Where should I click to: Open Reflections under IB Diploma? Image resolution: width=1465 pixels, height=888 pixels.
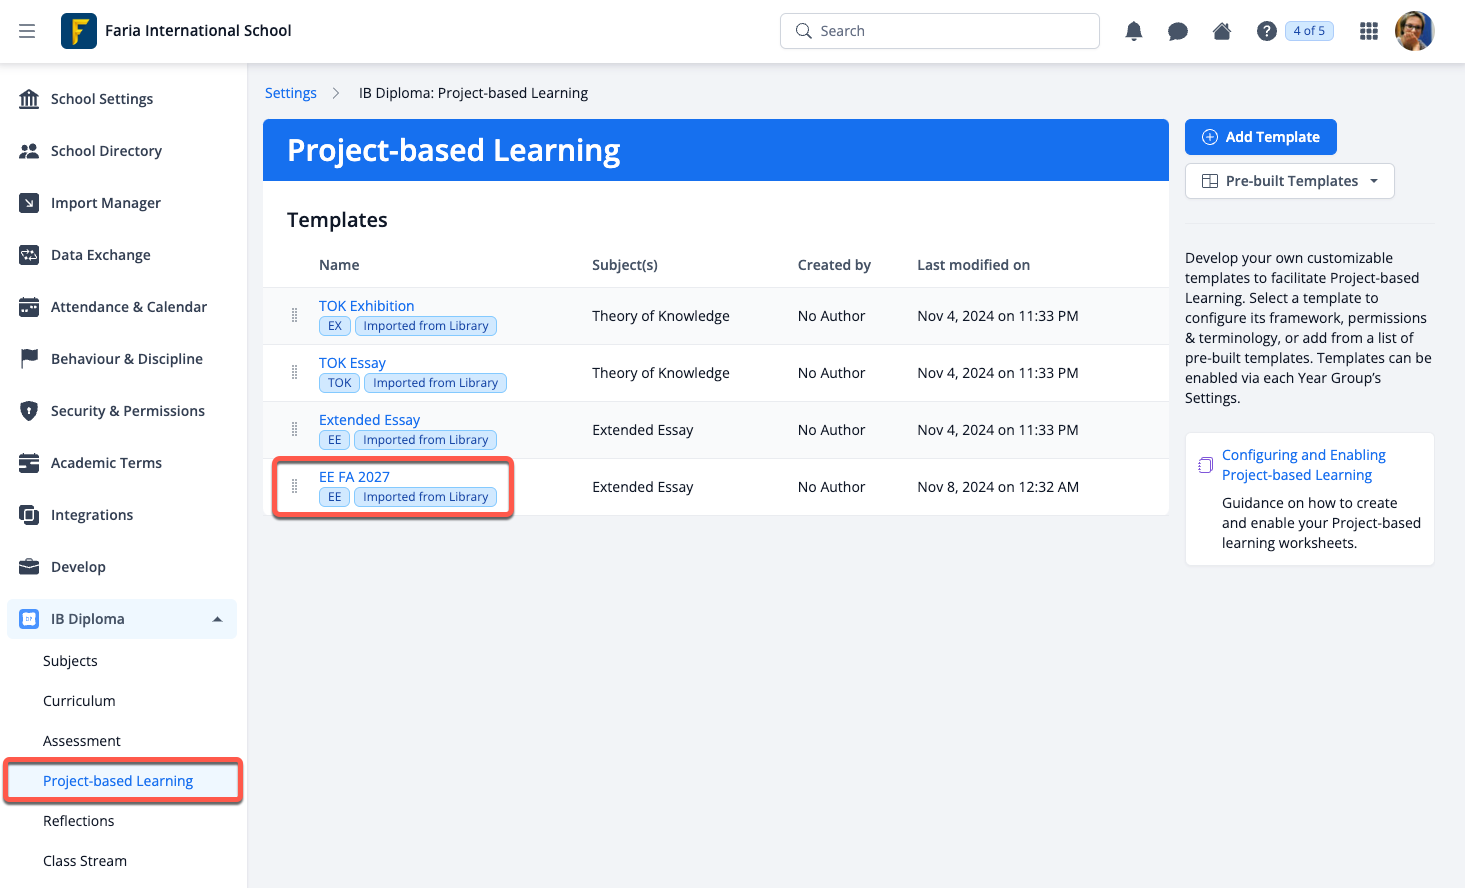[x=78, y=821]
